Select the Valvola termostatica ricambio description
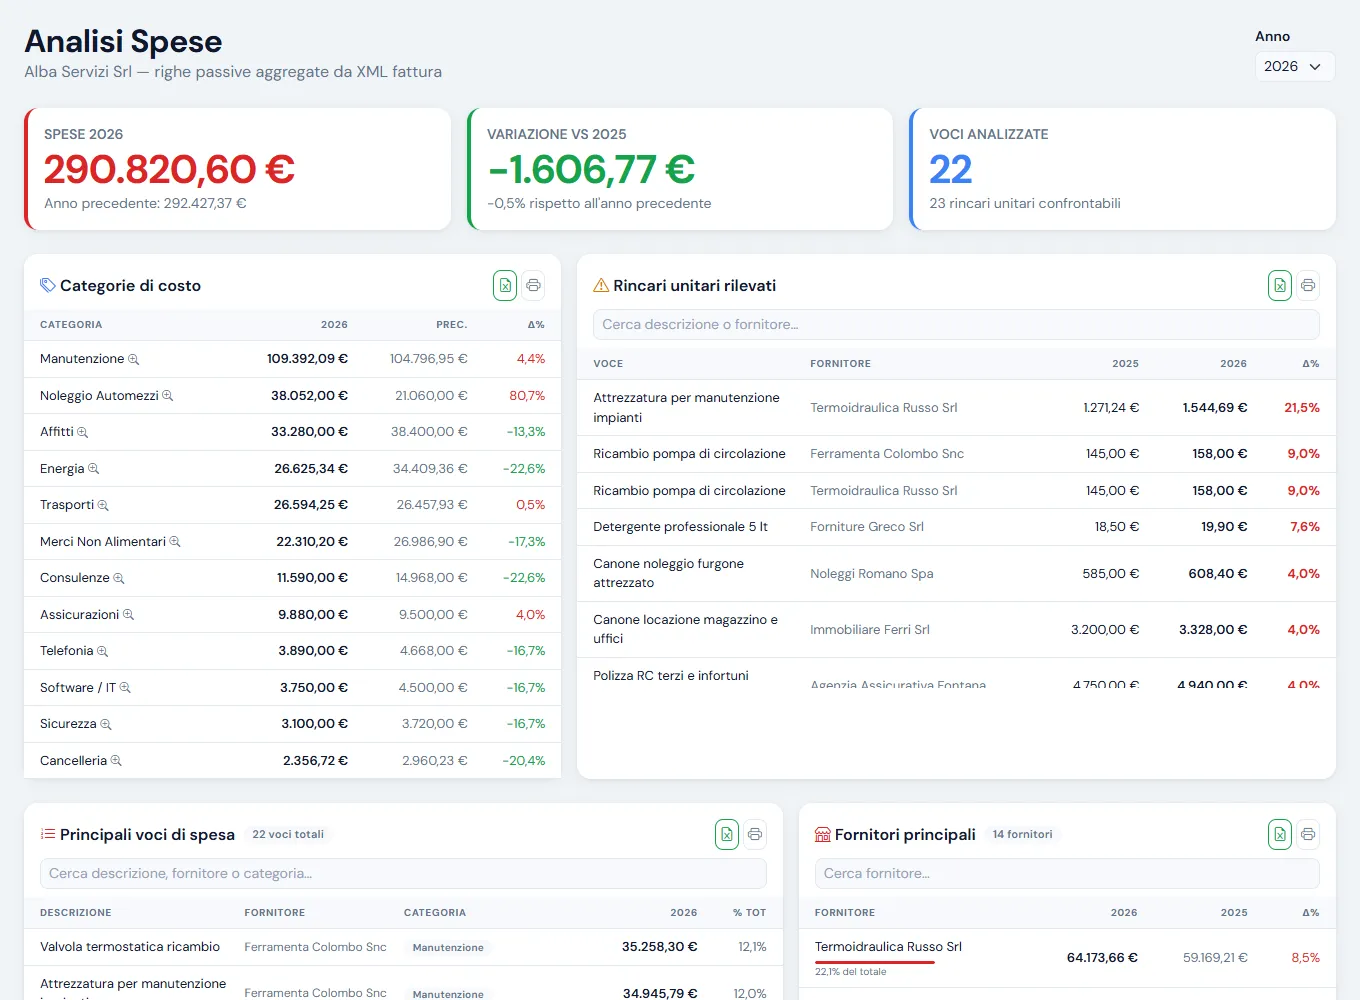The height and width of the screenshot is (1000, 1360). pos(130,947)
